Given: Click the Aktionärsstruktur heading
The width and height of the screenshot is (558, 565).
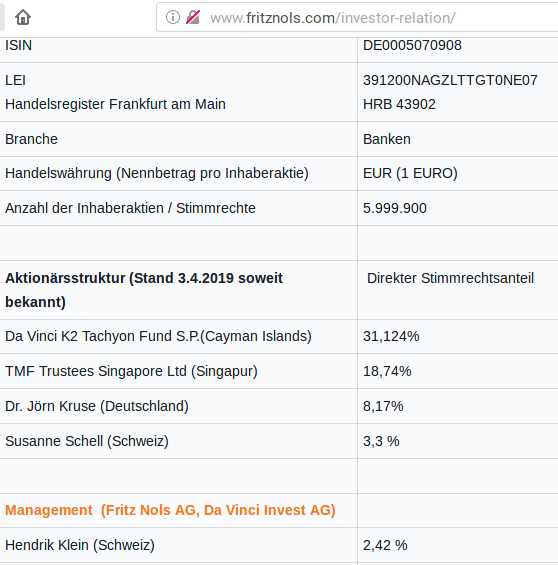Looking at the screenshot, I should (x=144, y=290).
